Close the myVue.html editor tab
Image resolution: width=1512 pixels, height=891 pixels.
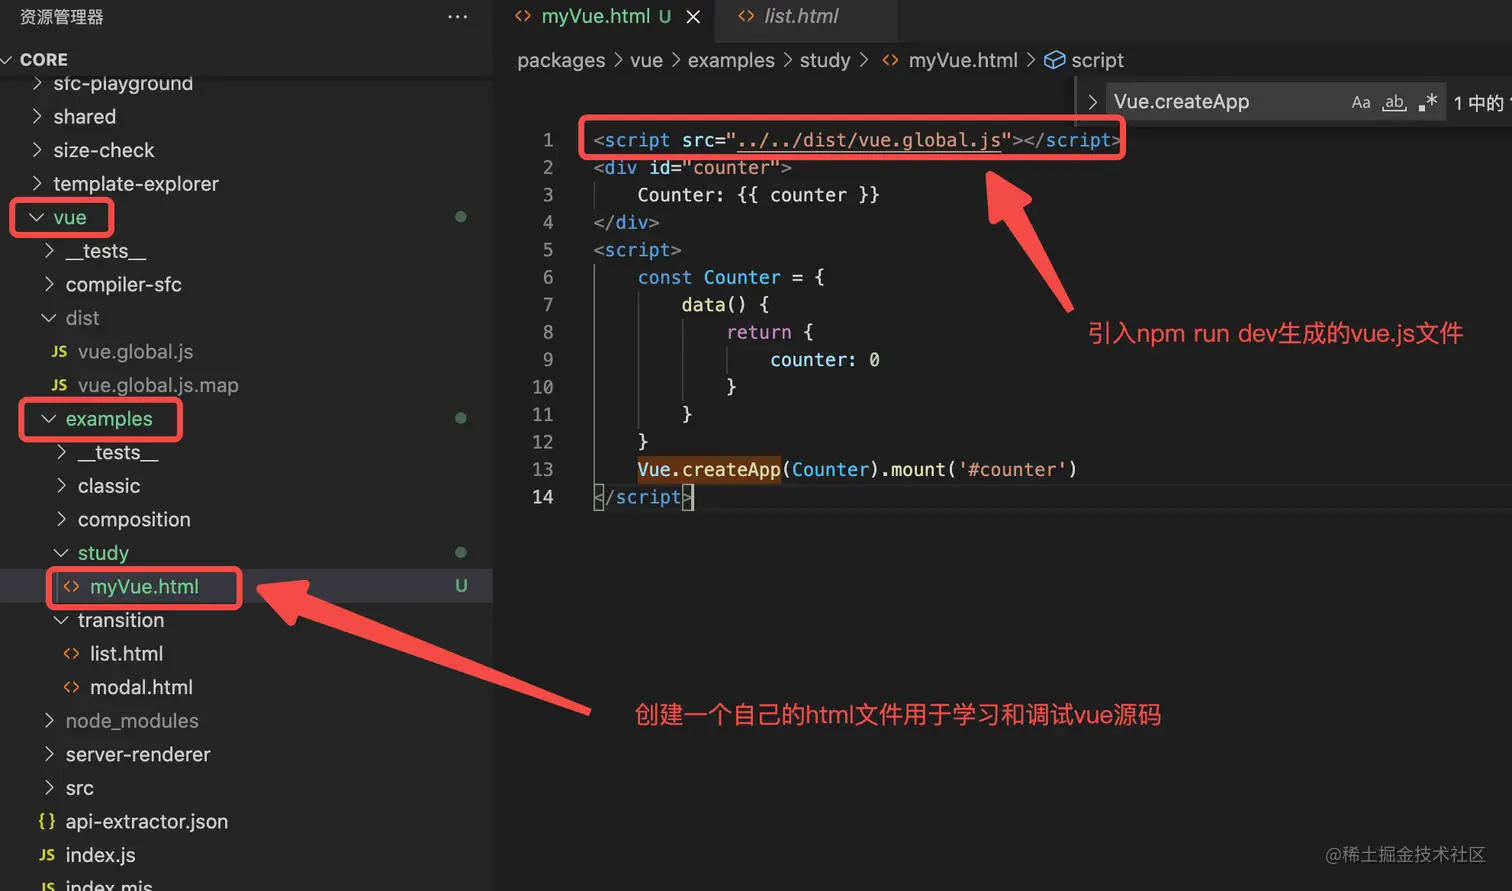pyautogui.click(x=693, y=17)
